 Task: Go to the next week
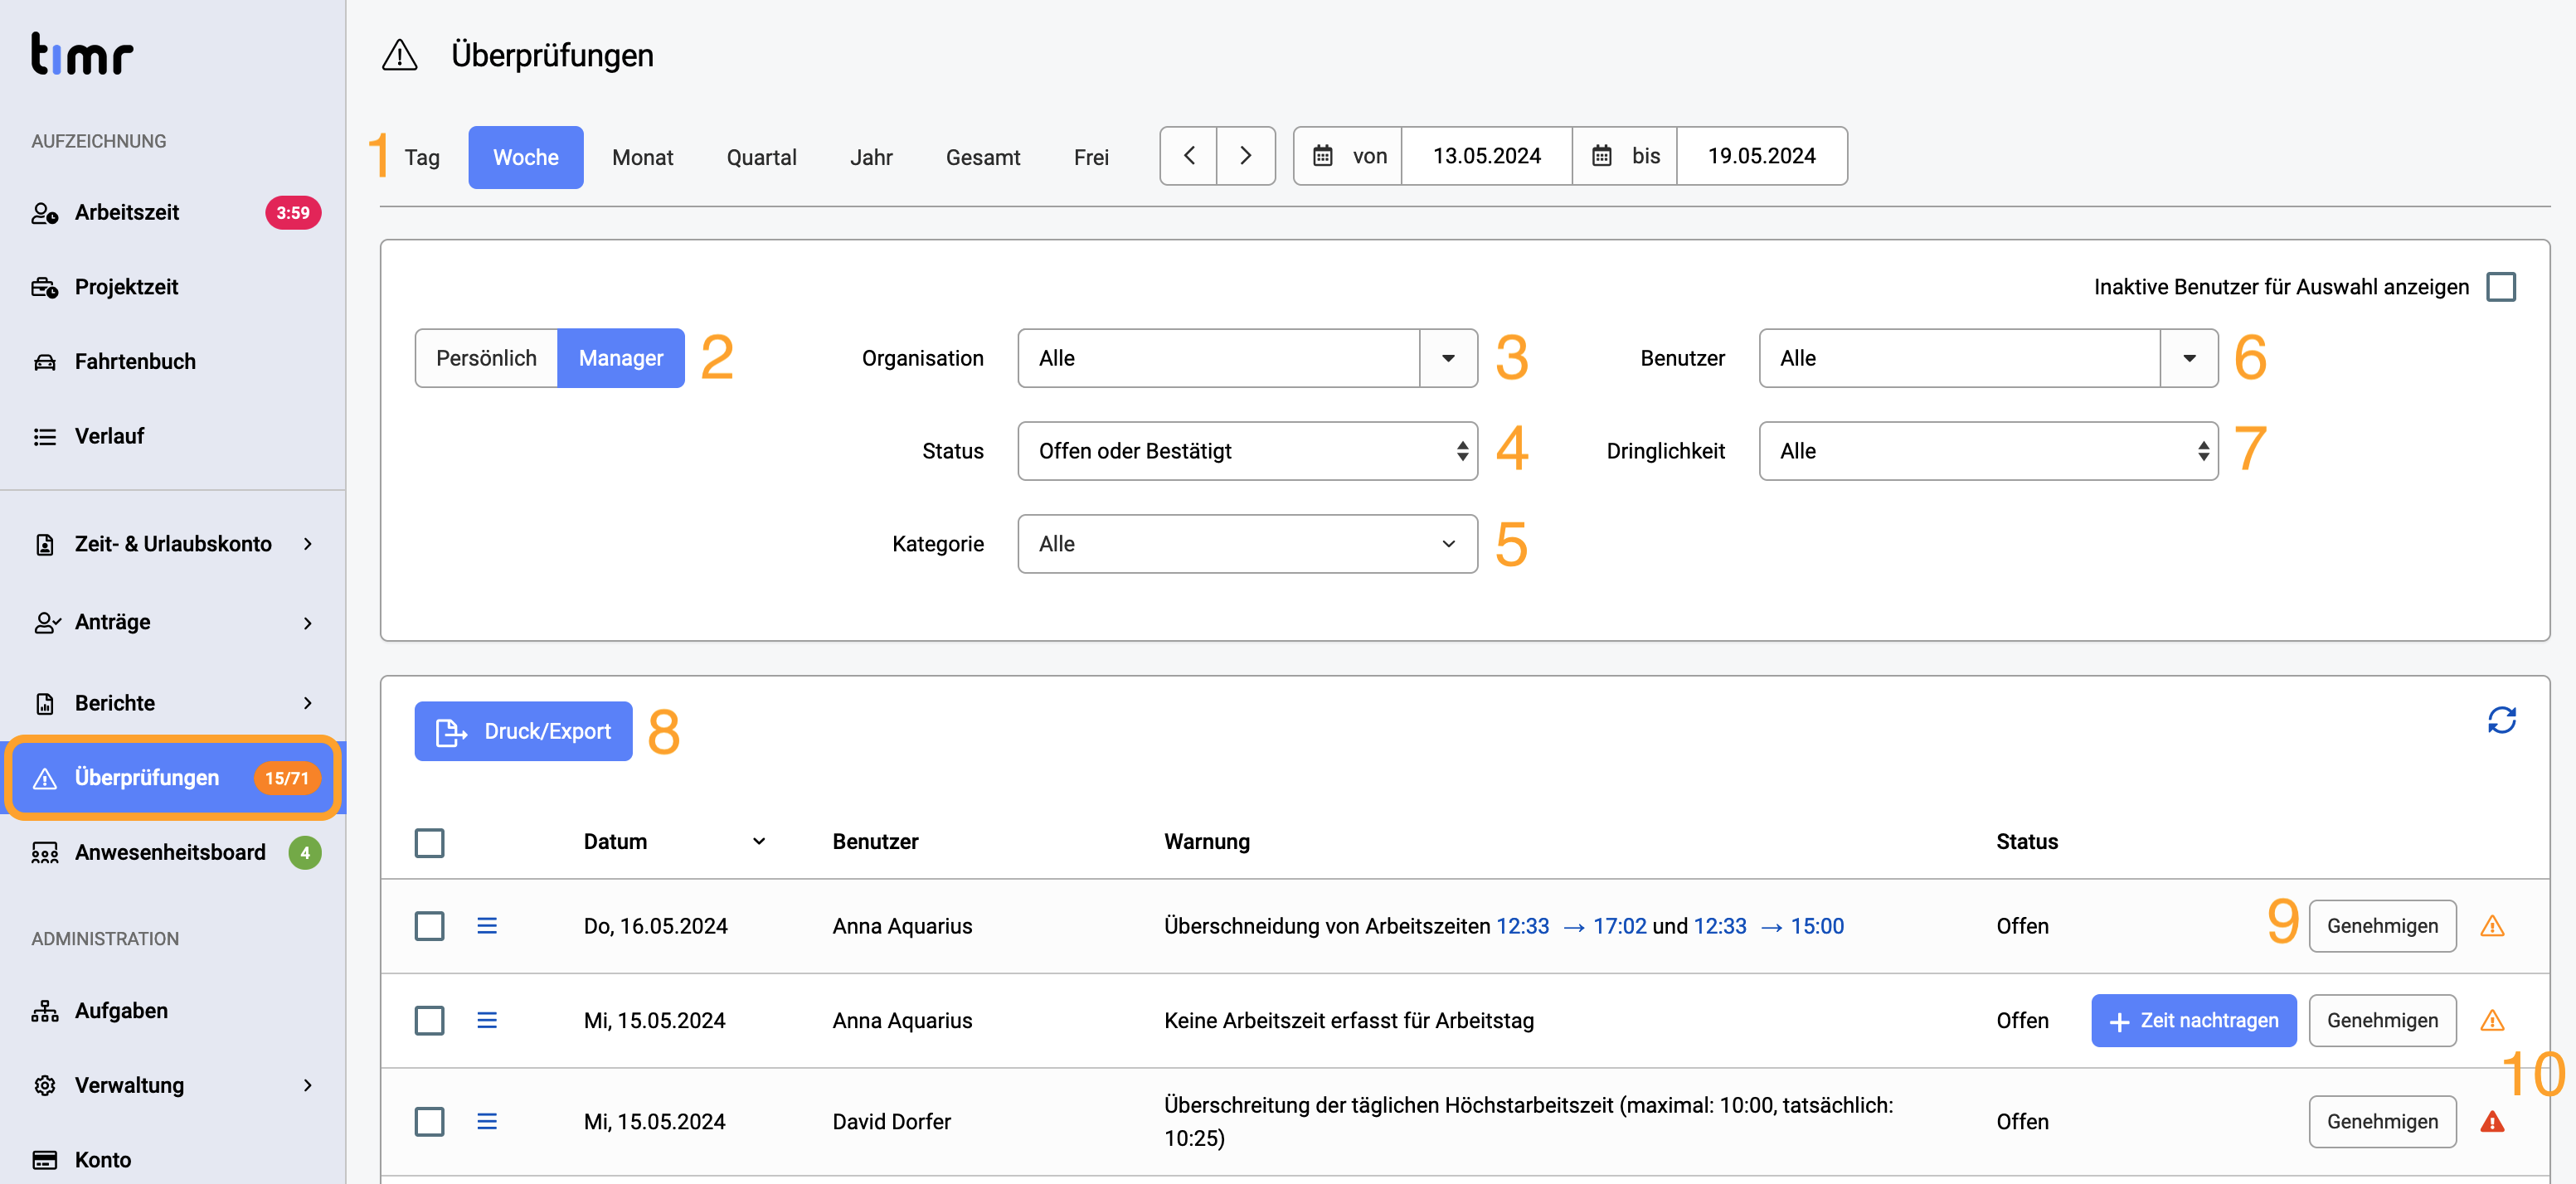(x=1245, y=156)
